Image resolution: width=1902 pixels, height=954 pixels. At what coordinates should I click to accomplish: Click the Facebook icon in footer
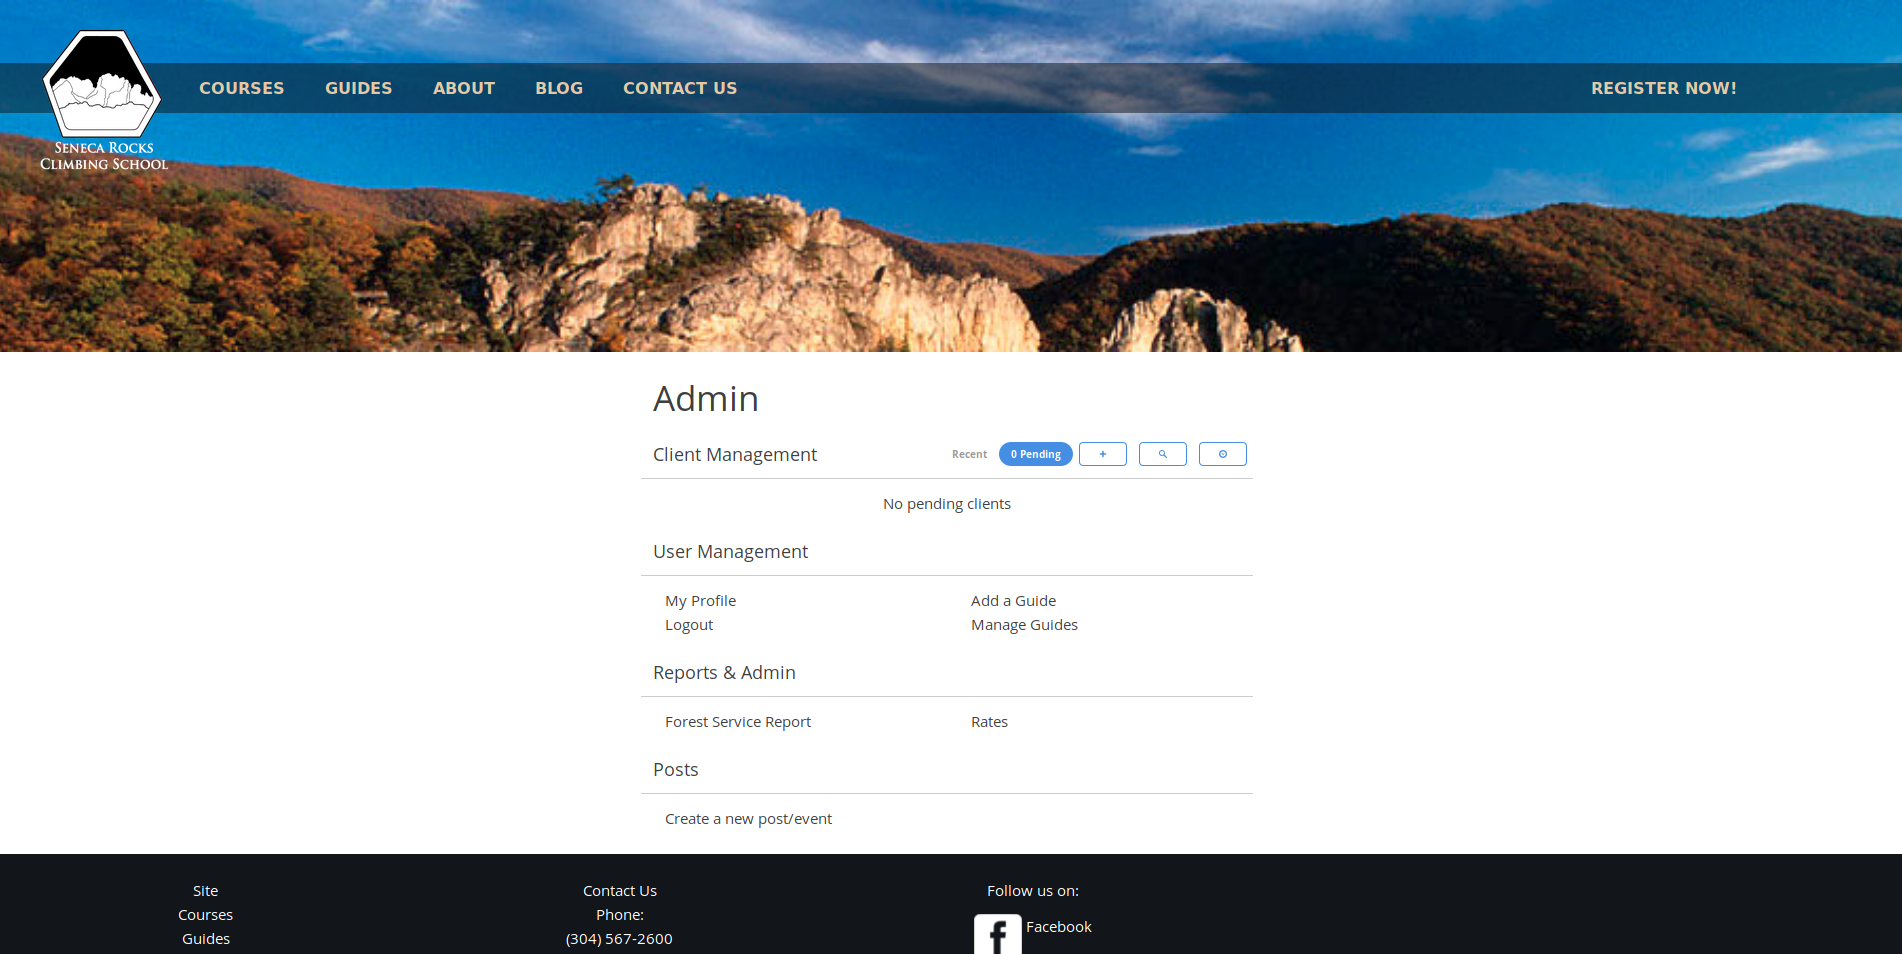coord(998,935)
